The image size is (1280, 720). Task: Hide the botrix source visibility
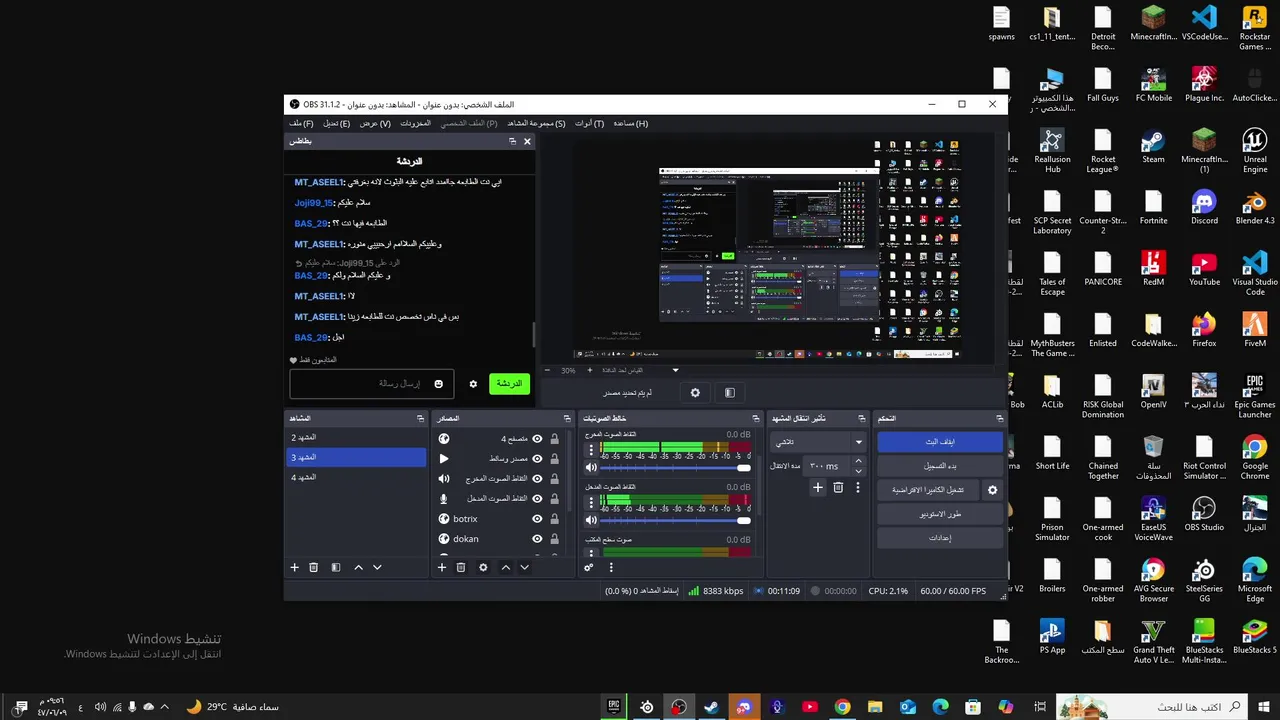tap(537, 519)
